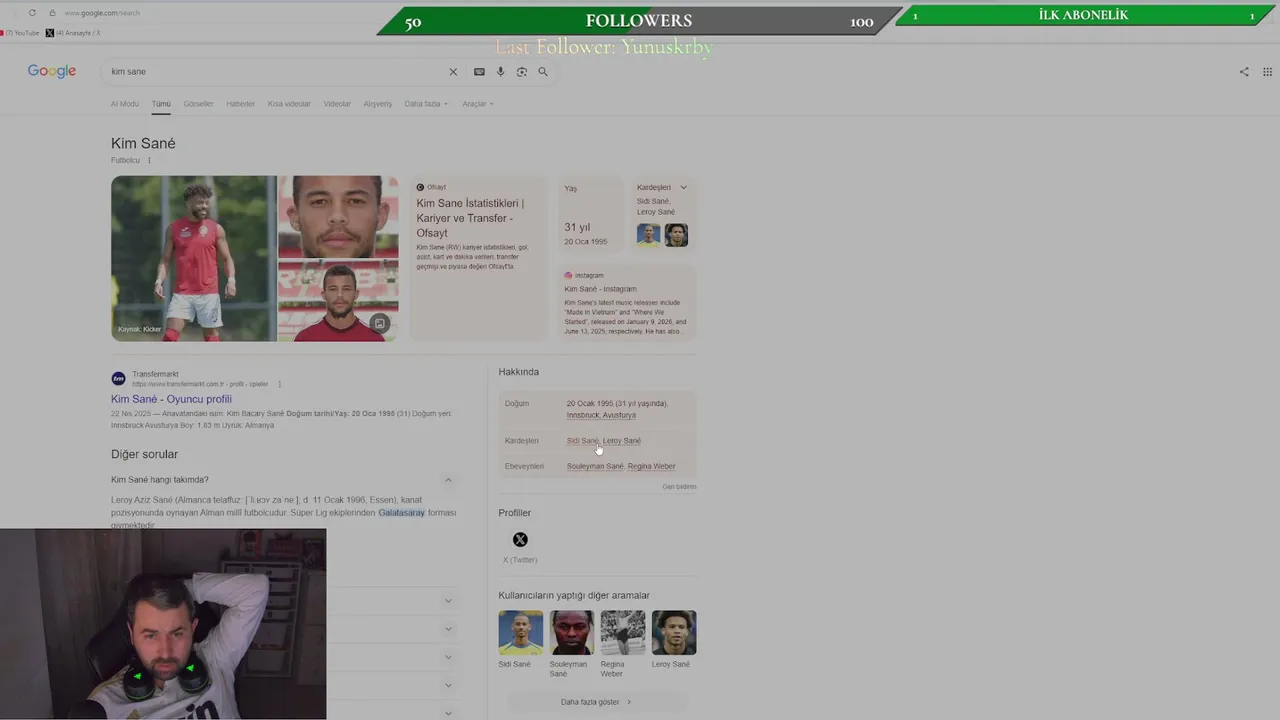The height and width of the screenshot is (720, 1280).
Task: Open options menu for Transfermarkt result
Action: tap(279, 384)
